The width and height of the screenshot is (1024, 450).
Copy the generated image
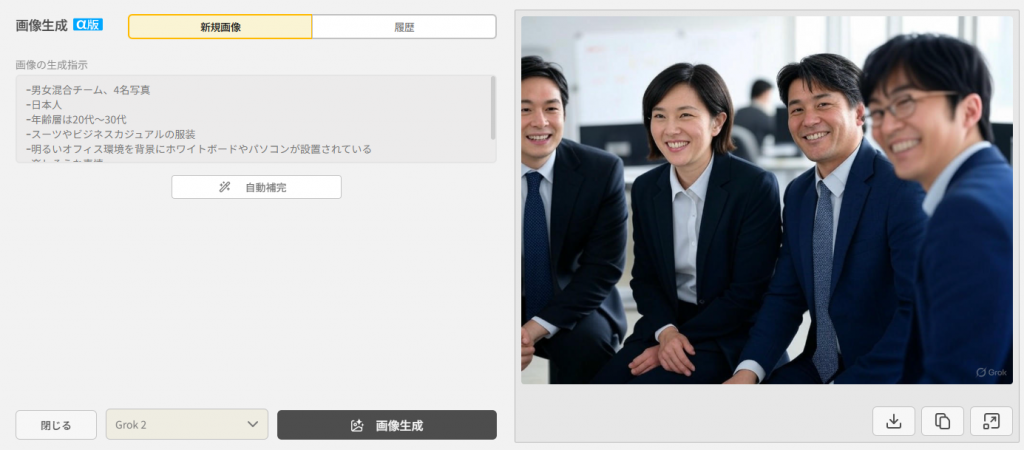tap(942, 421)
